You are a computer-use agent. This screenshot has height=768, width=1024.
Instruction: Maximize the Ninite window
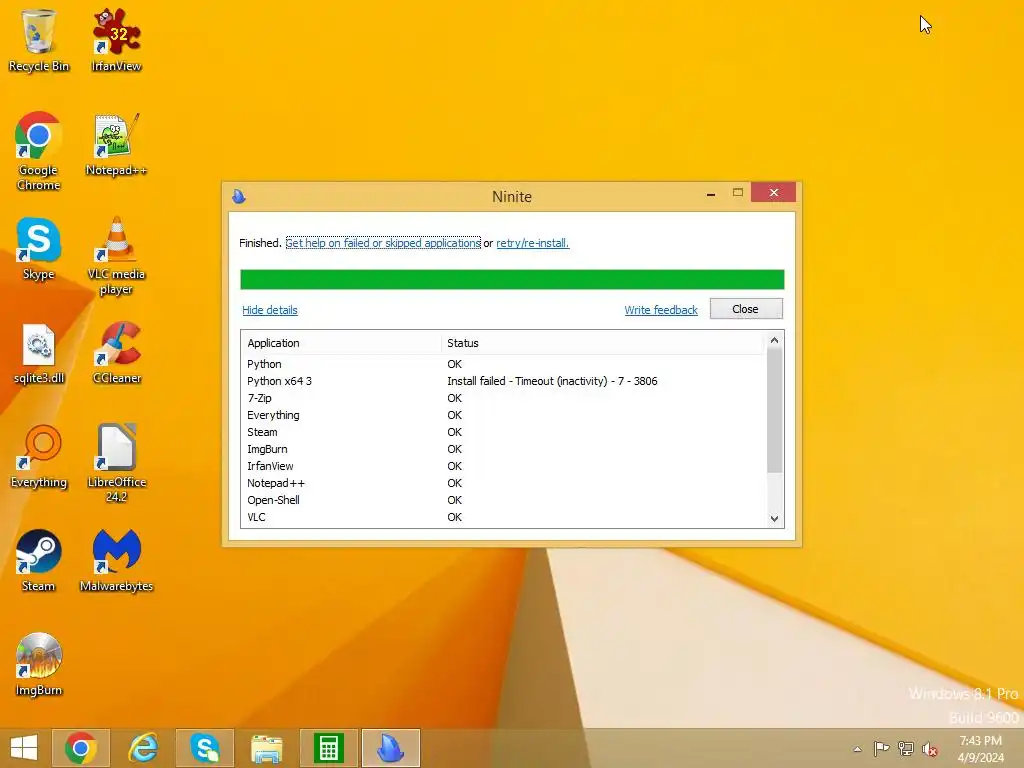[738, 193]
